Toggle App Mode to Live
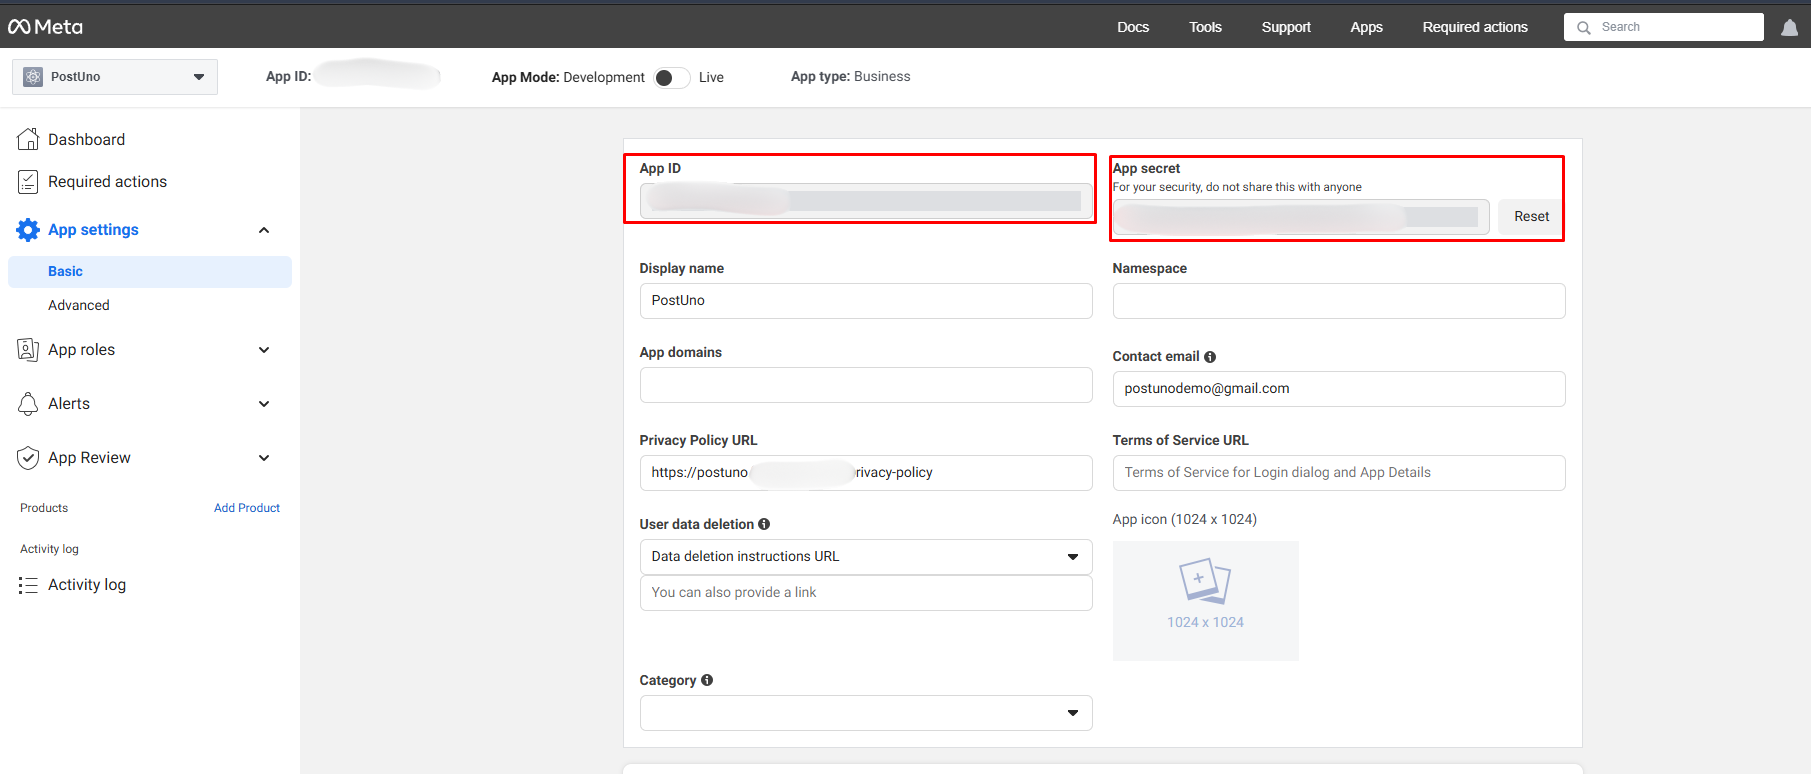 [x=671, y=78]
